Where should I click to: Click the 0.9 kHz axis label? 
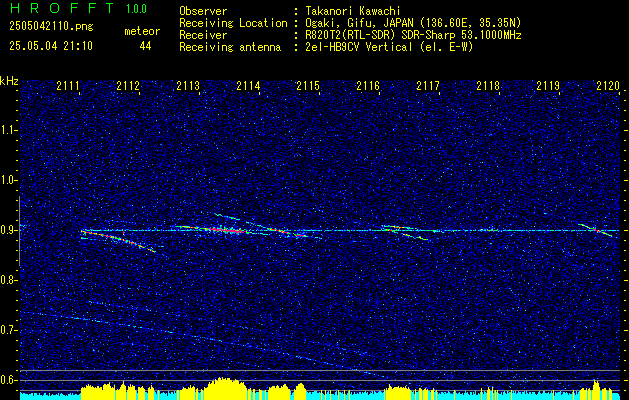click(7, 230)
